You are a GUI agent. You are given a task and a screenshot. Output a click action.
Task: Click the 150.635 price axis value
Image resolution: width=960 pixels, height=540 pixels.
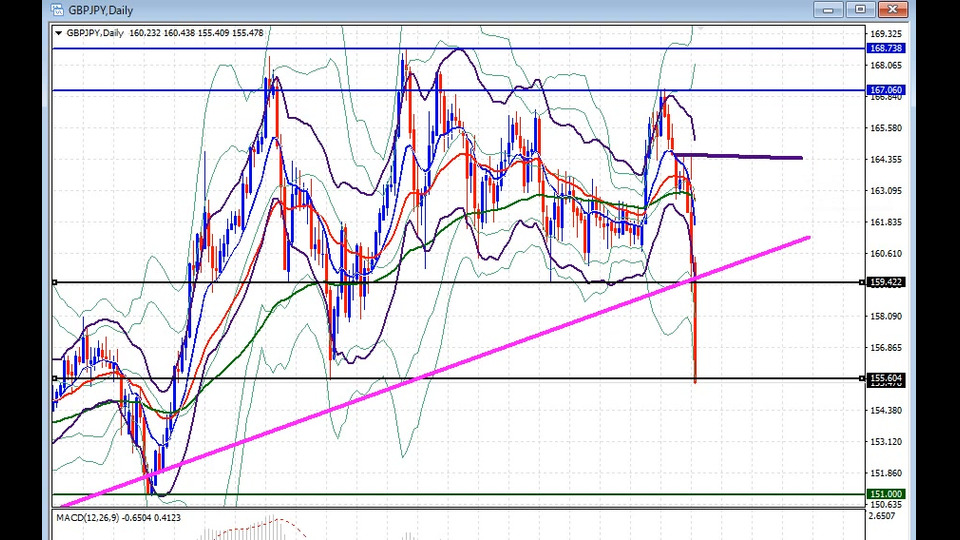886,505
